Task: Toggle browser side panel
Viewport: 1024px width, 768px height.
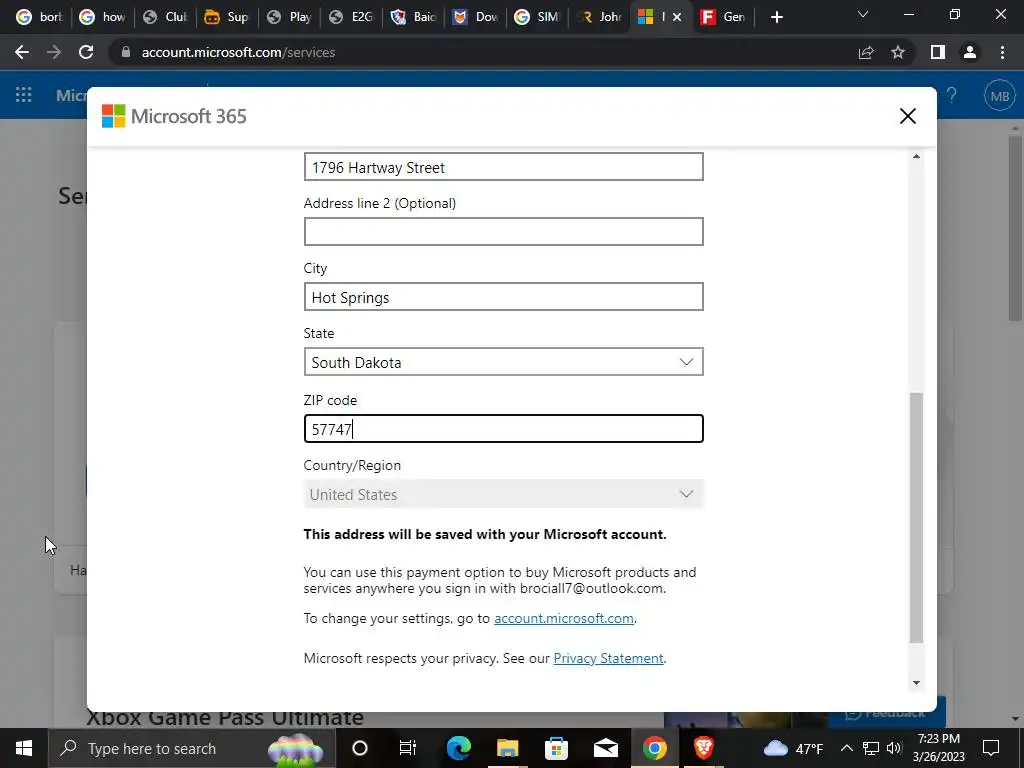Action: 938,52
